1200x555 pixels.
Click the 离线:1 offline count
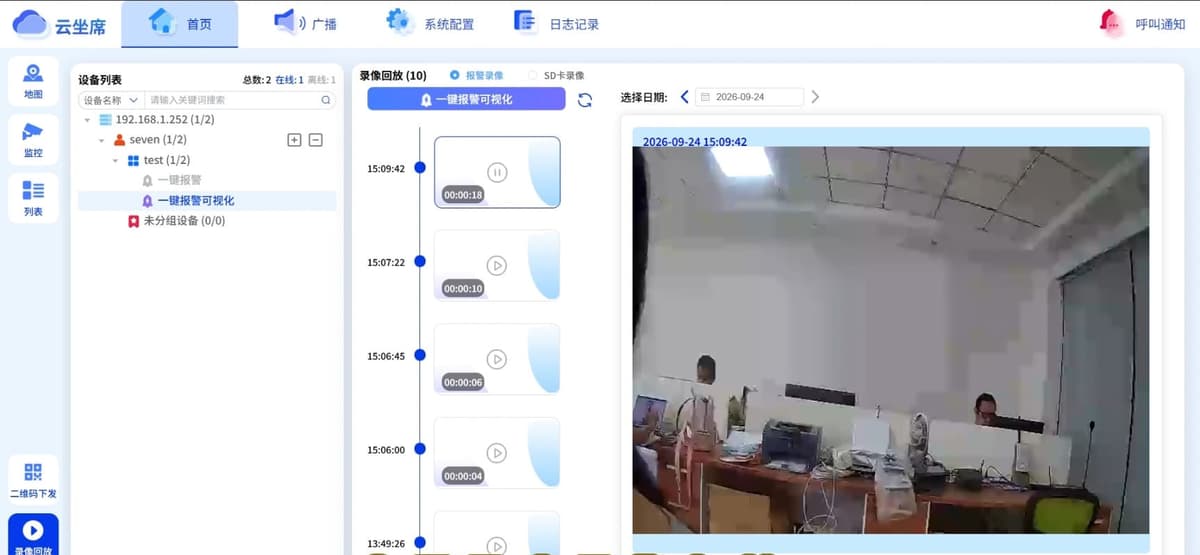pyautogui.click(x=321, y=80)
